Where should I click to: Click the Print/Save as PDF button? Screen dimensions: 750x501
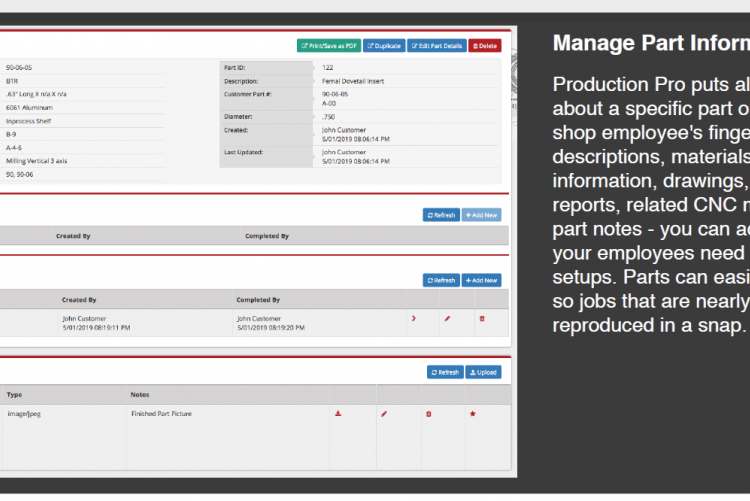pyautogui.click(x=329, y=46)
